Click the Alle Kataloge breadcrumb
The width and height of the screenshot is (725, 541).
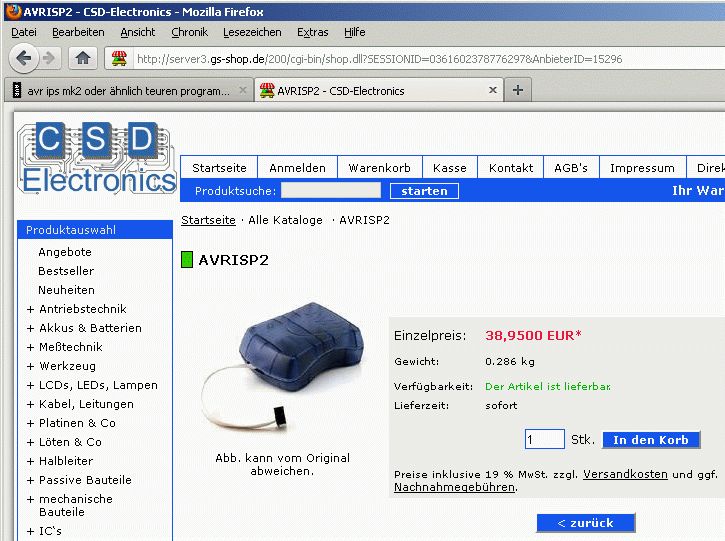(285, 220)
